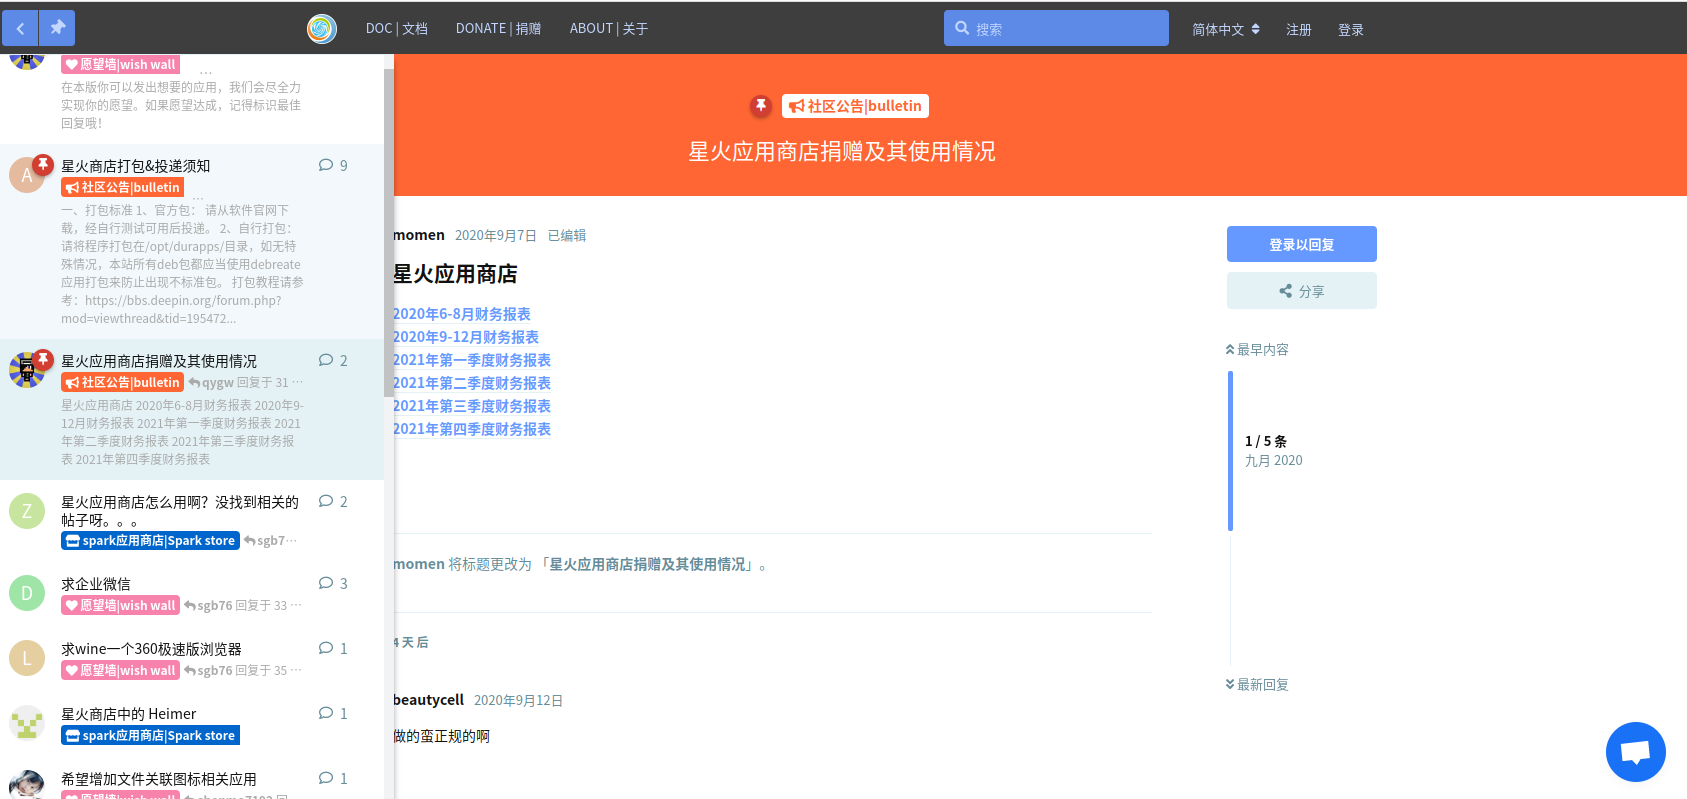Click the avatar beside 星火商店中的 Heimer

pyautogui.click(x=27, y=723)
